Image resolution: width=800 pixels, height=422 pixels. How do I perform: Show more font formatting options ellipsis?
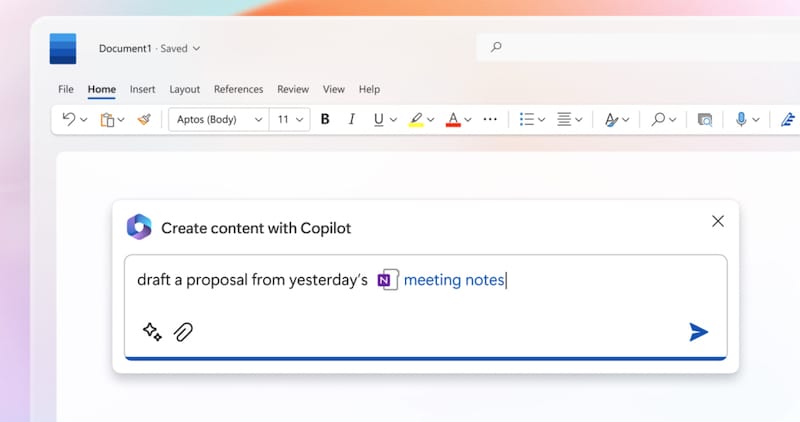(x=490, y=119)
